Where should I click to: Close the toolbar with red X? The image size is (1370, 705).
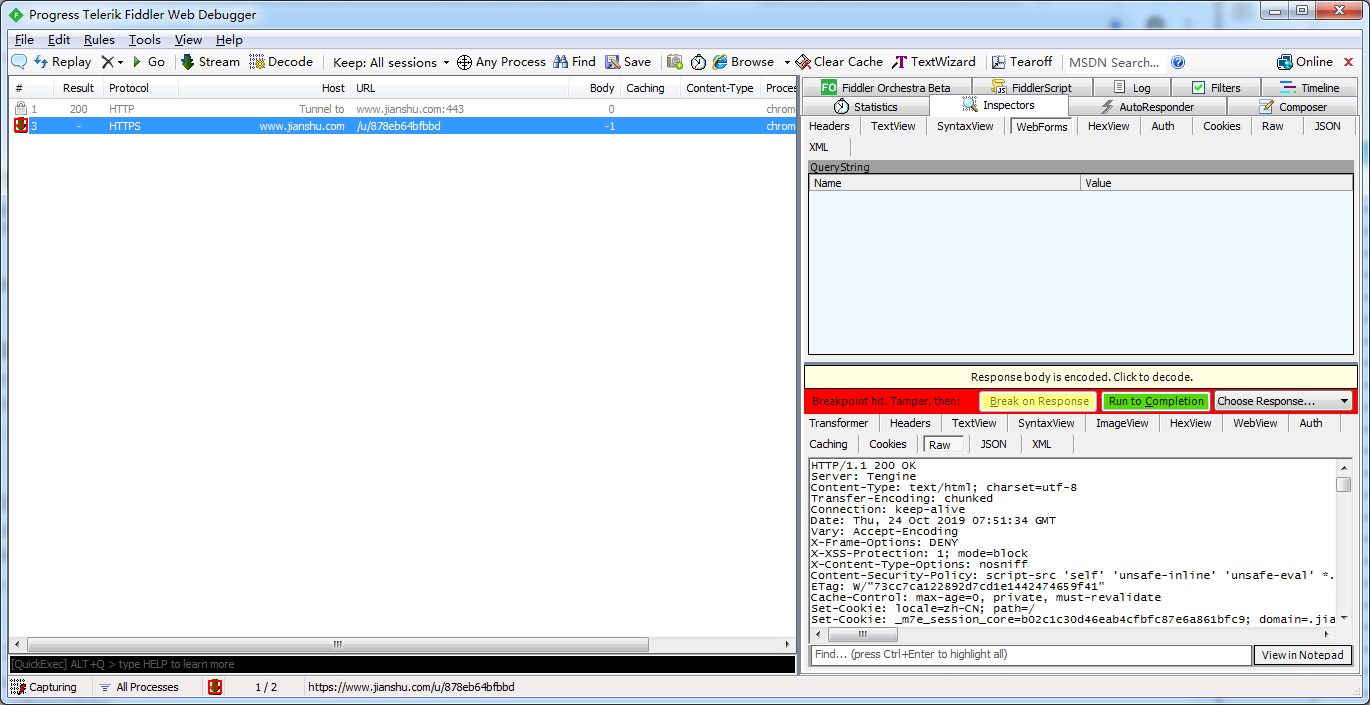pyautogui.click(x=1348, y=62)
